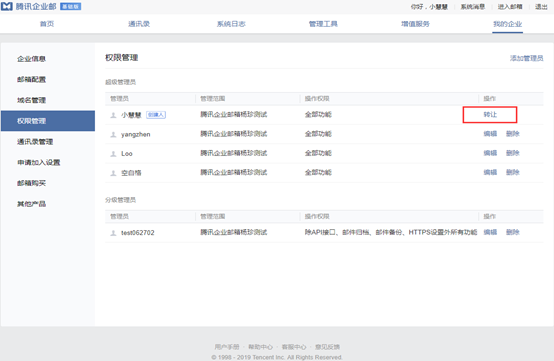Click the name test062702 in the sub-admin table
554x361 pixels.
(138, 233)
